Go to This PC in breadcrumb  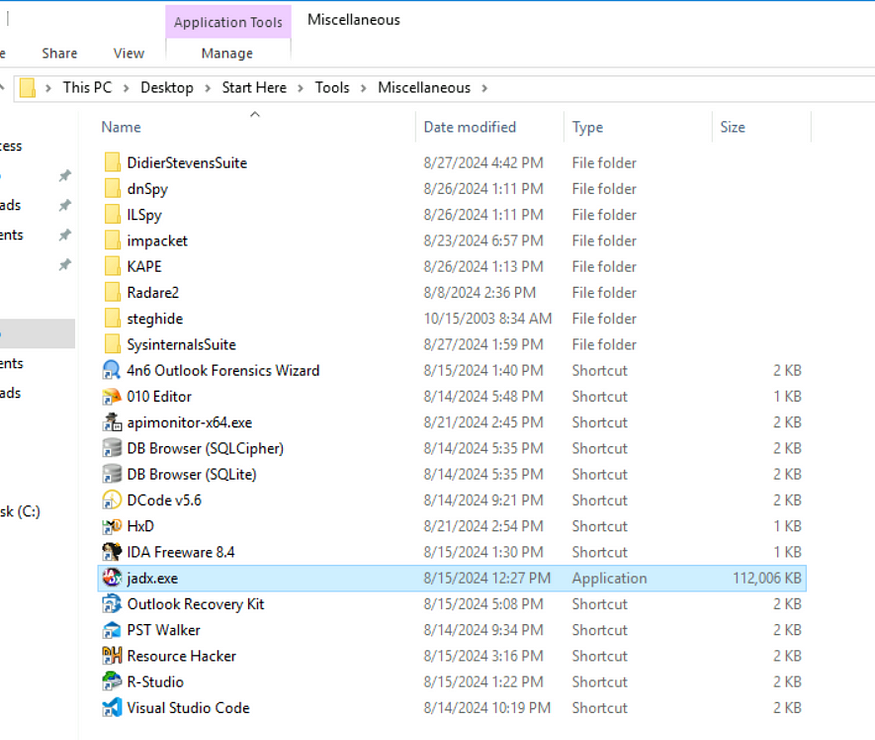87,88
